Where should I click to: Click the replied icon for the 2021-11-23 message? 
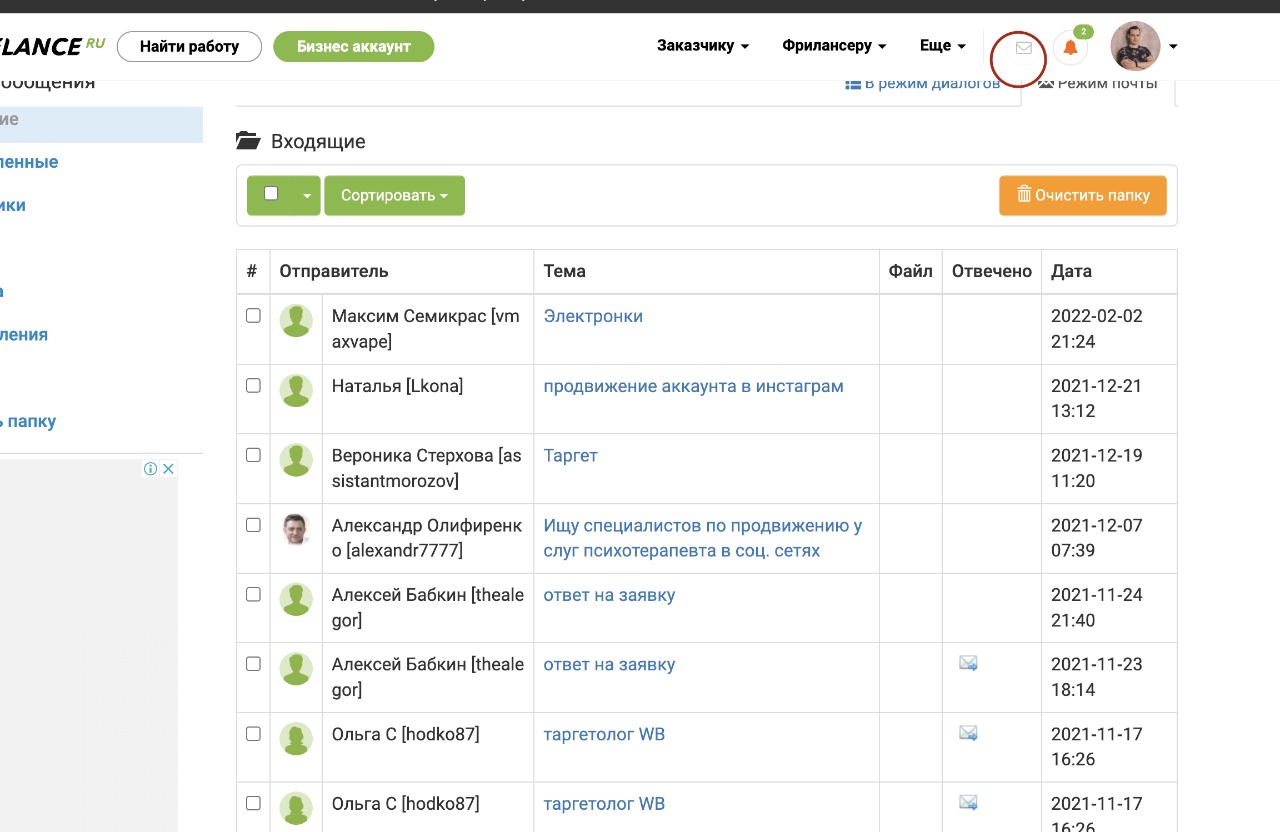pyautogui.click(x=968, y=664)
